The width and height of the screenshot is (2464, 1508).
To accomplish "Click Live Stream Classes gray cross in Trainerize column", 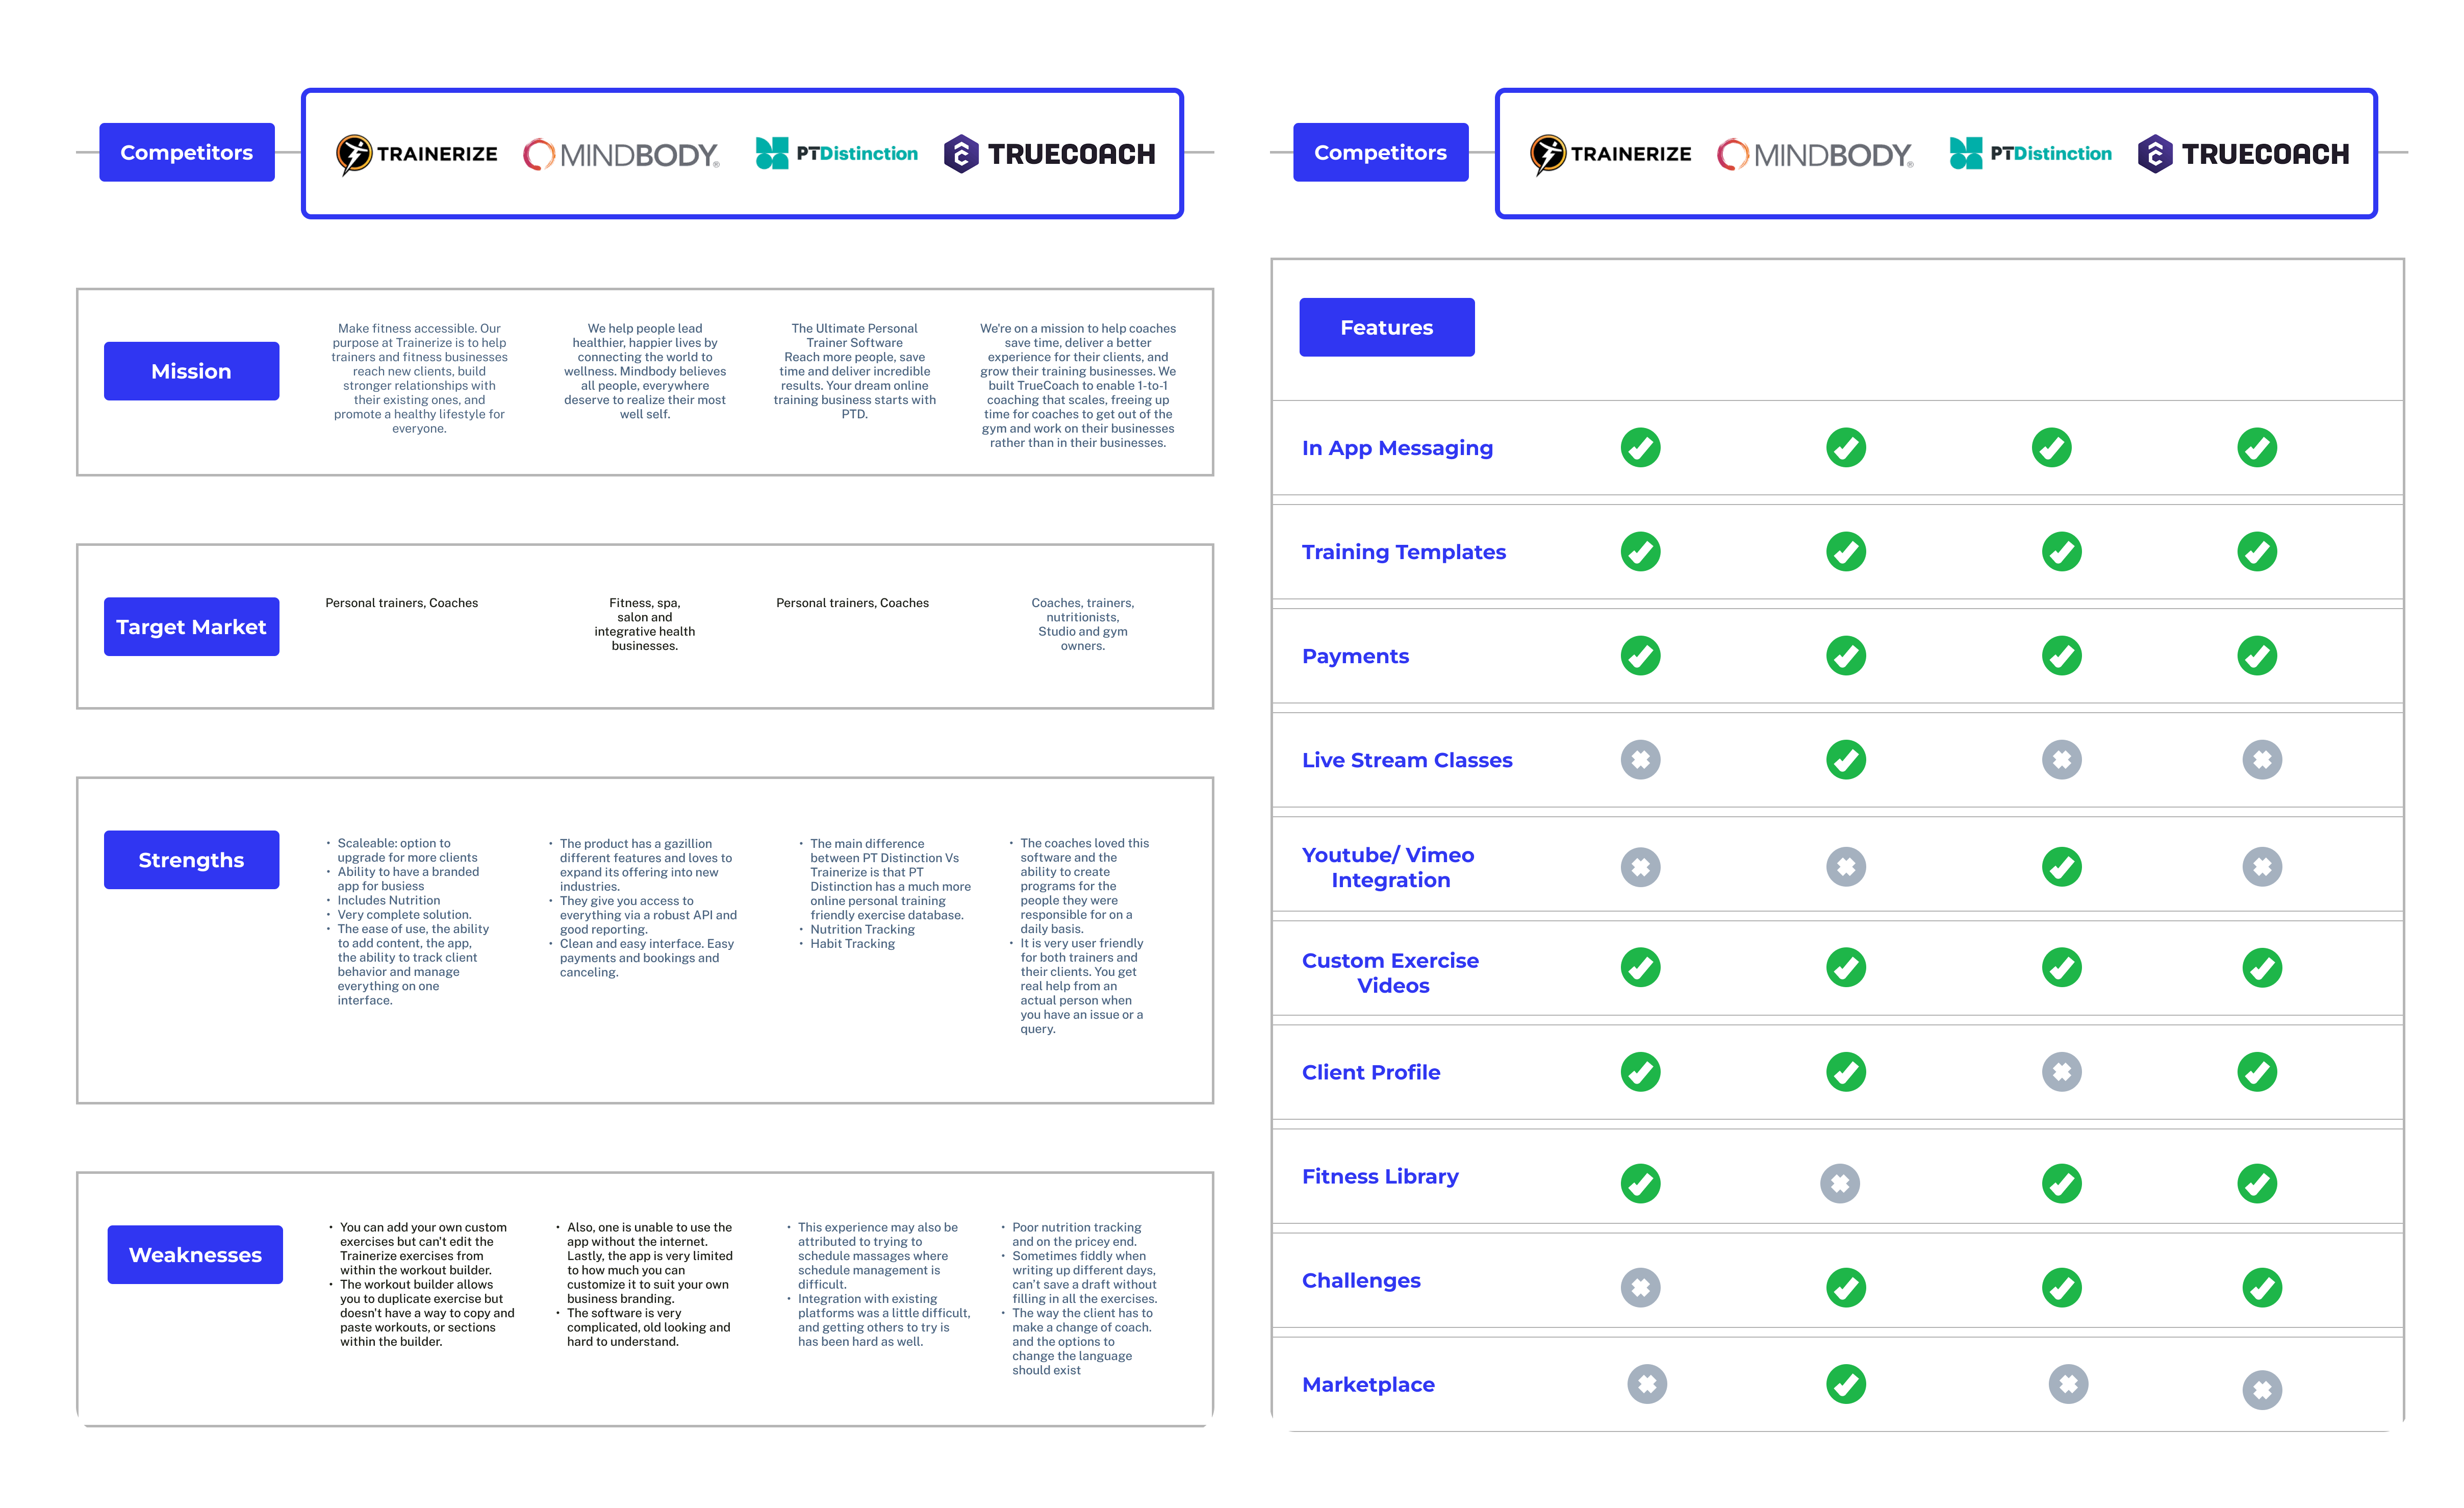I will (1641, 760).
